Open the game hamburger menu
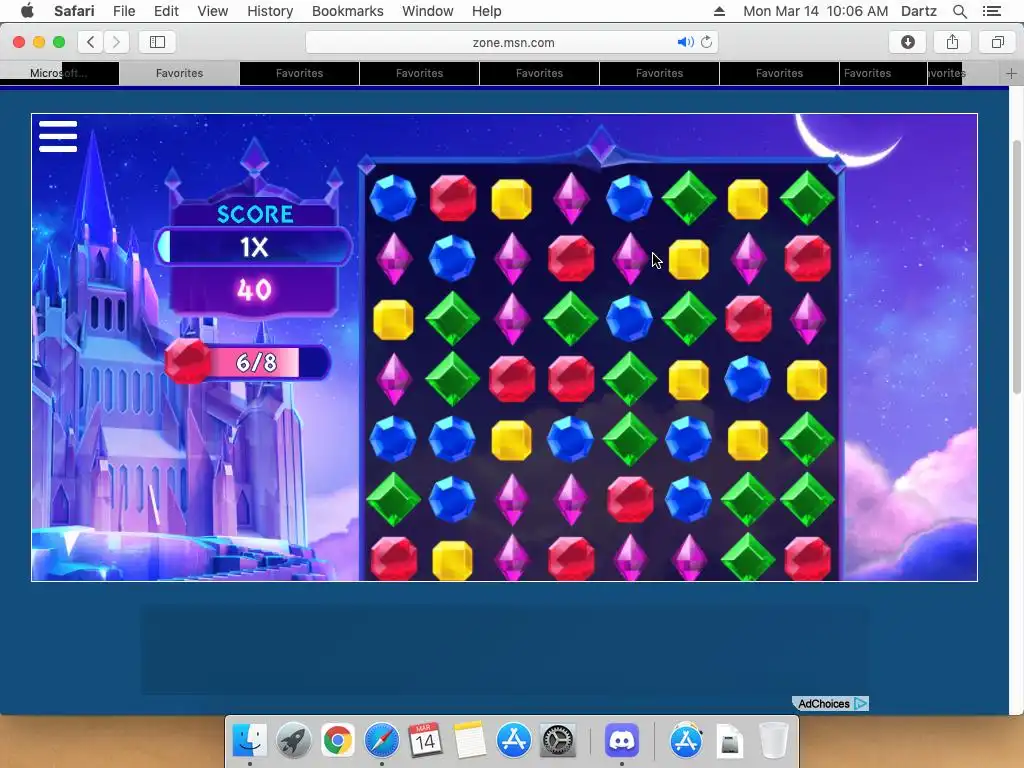1024x768 pixels. [x=58, y=136]
